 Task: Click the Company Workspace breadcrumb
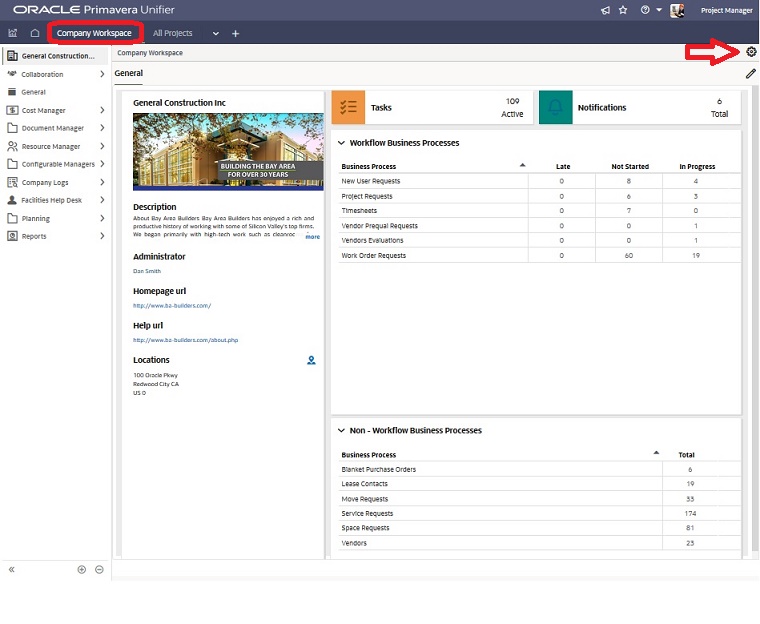point(150,52)
